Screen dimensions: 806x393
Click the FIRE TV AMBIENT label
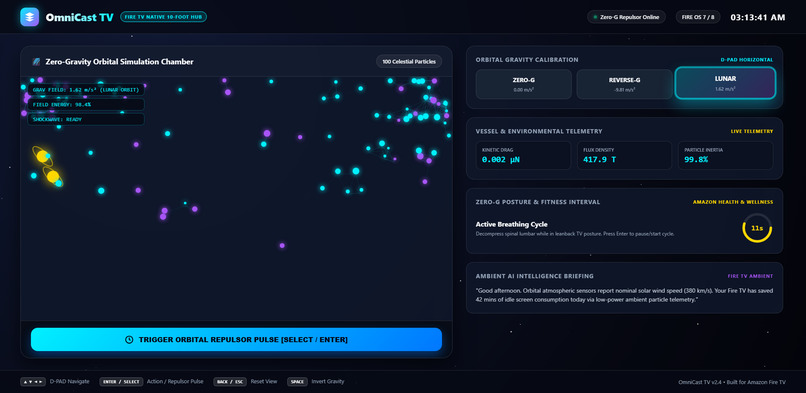[x=750, y=276]
